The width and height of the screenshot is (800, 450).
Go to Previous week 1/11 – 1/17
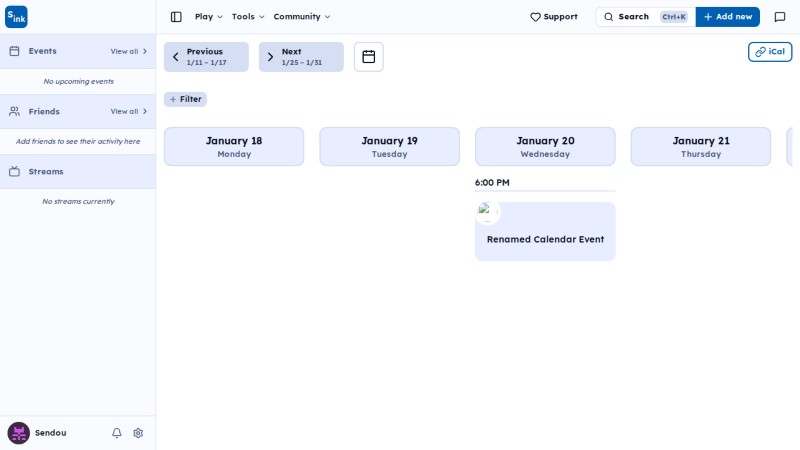click(x=206, y=57)
